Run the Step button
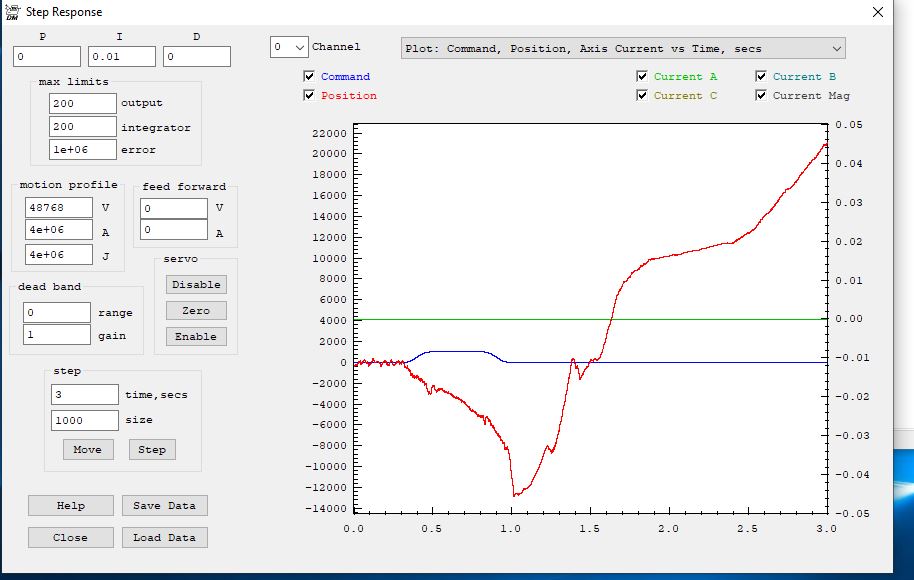This screenshot has width=914, height=580. (152, 450)
